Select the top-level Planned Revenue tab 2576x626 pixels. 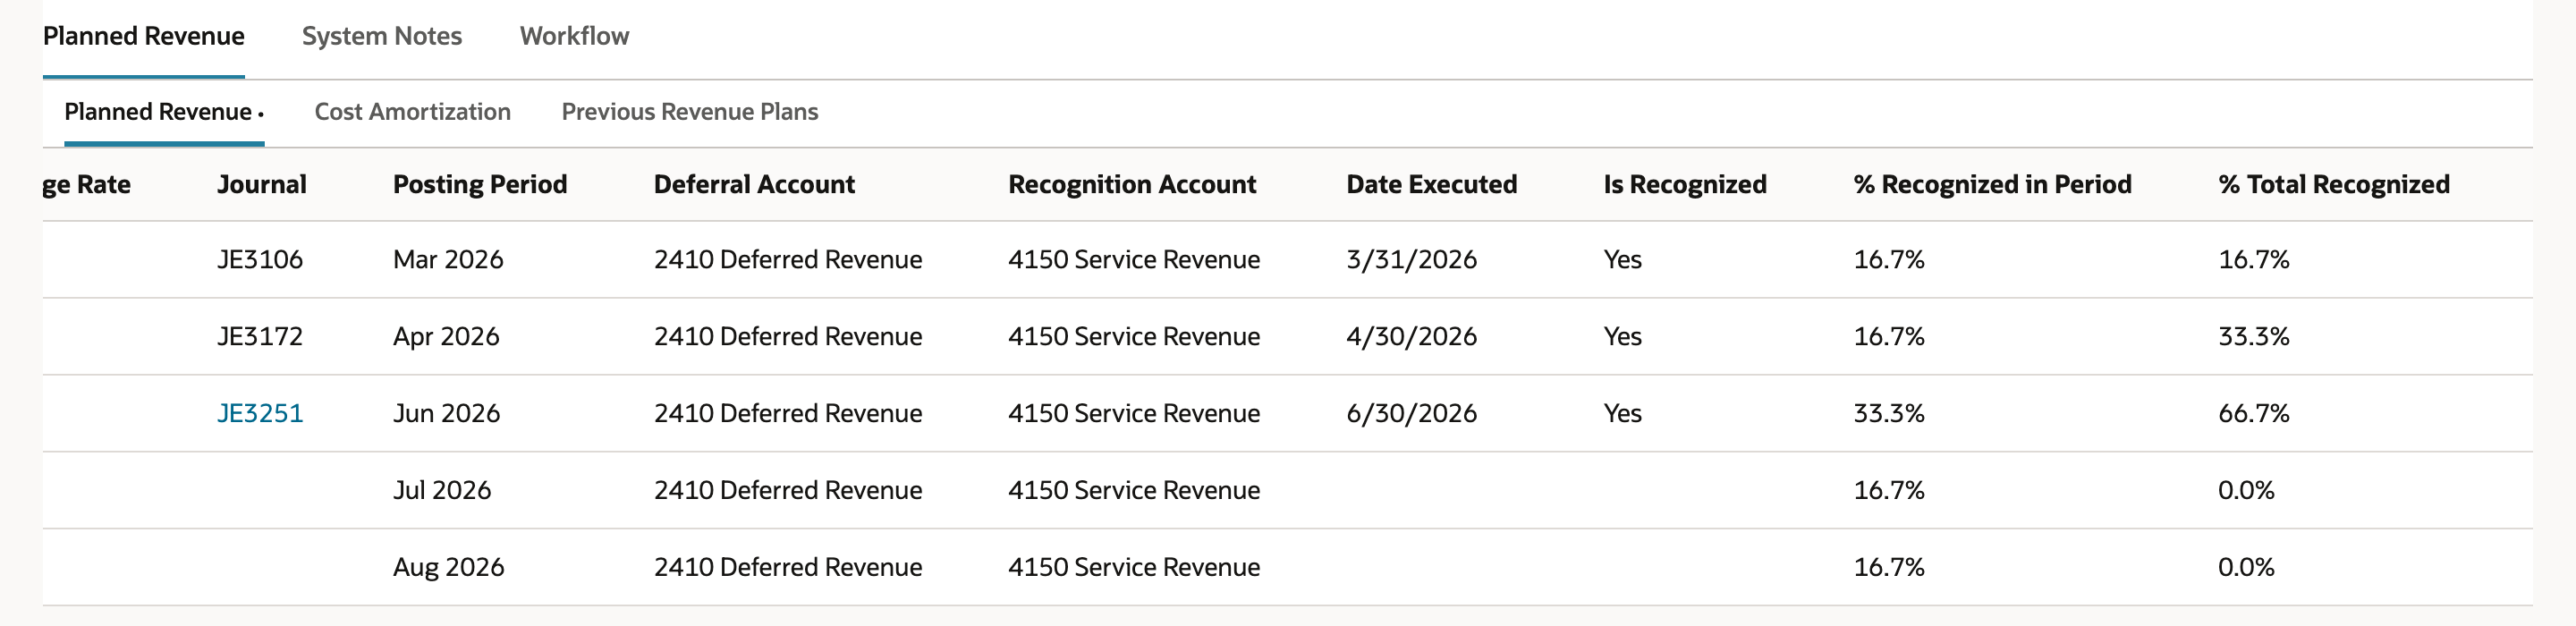(x=143, y=36)
